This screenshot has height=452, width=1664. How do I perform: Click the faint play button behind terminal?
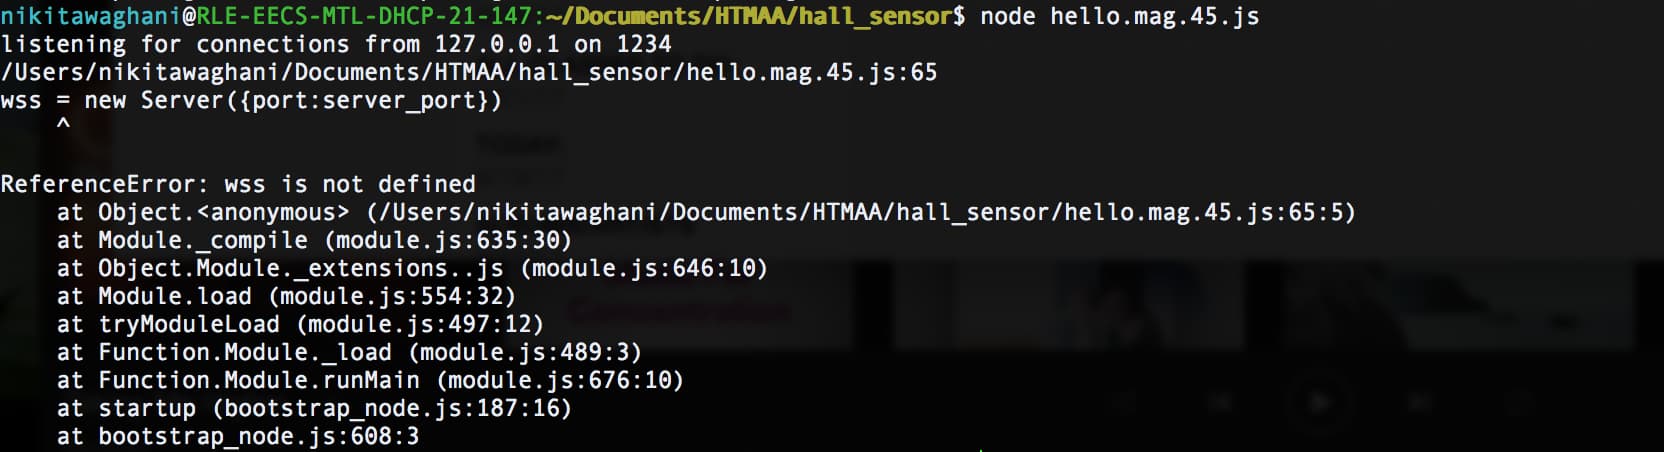pyautogui.click(x=1319, y=402)
